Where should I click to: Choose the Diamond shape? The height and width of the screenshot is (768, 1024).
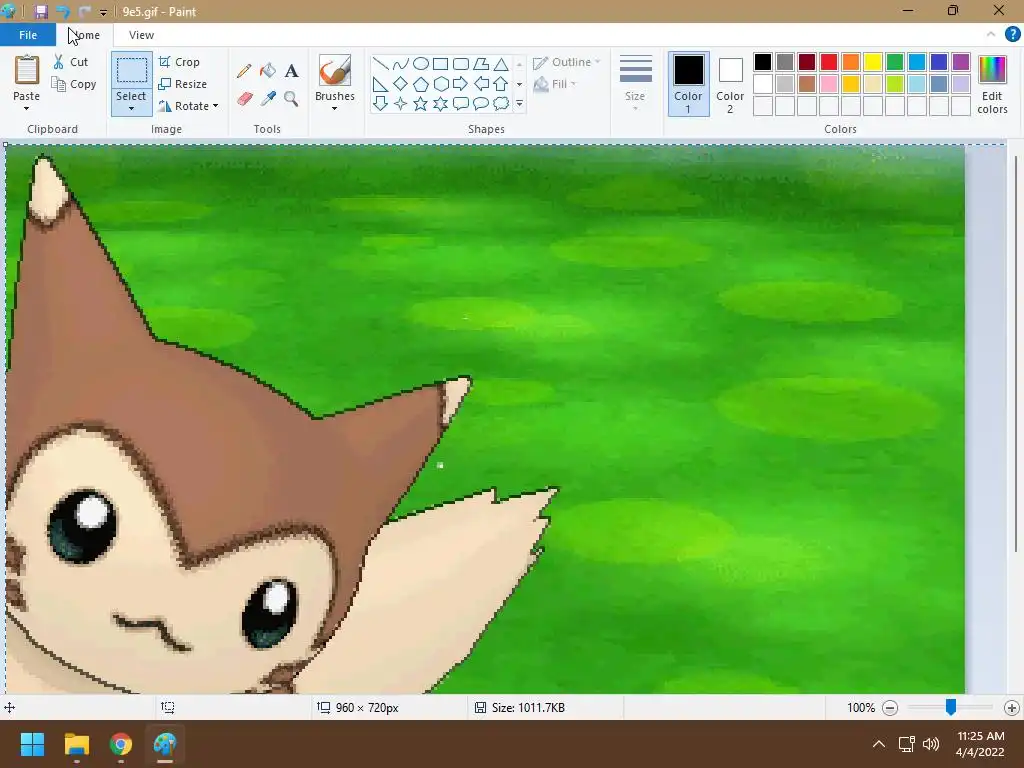point(400,84)
